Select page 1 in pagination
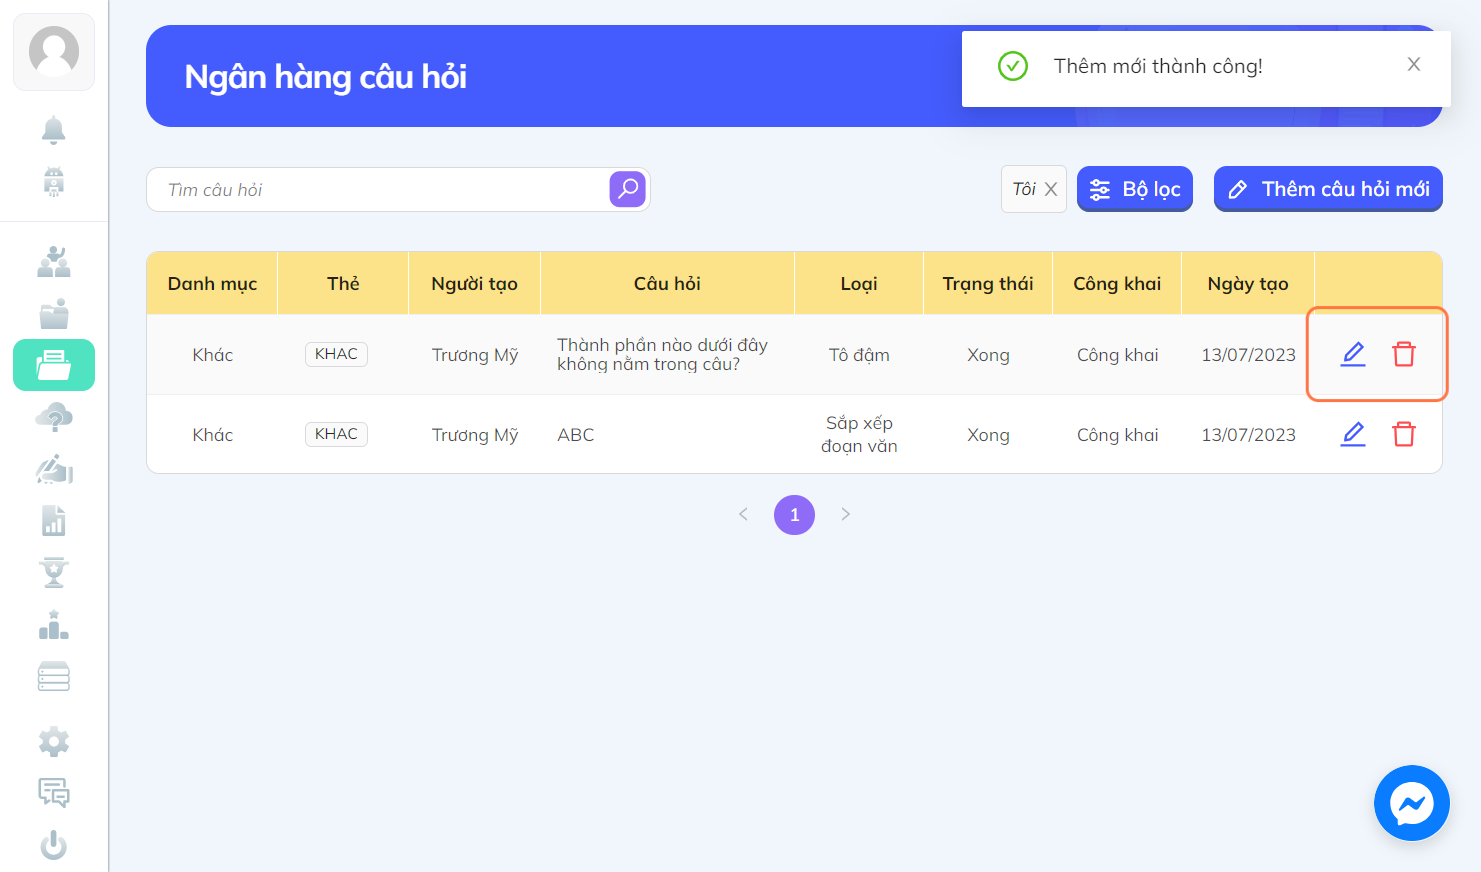Viewport: 1481px width, 872px height. point(794,515)
